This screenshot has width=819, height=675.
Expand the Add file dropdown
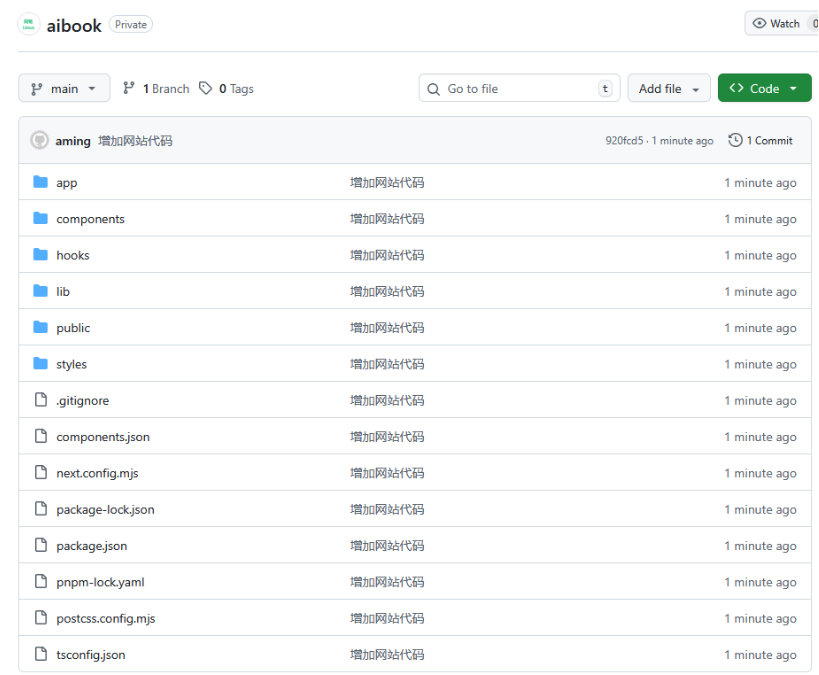tap(669, 88)
